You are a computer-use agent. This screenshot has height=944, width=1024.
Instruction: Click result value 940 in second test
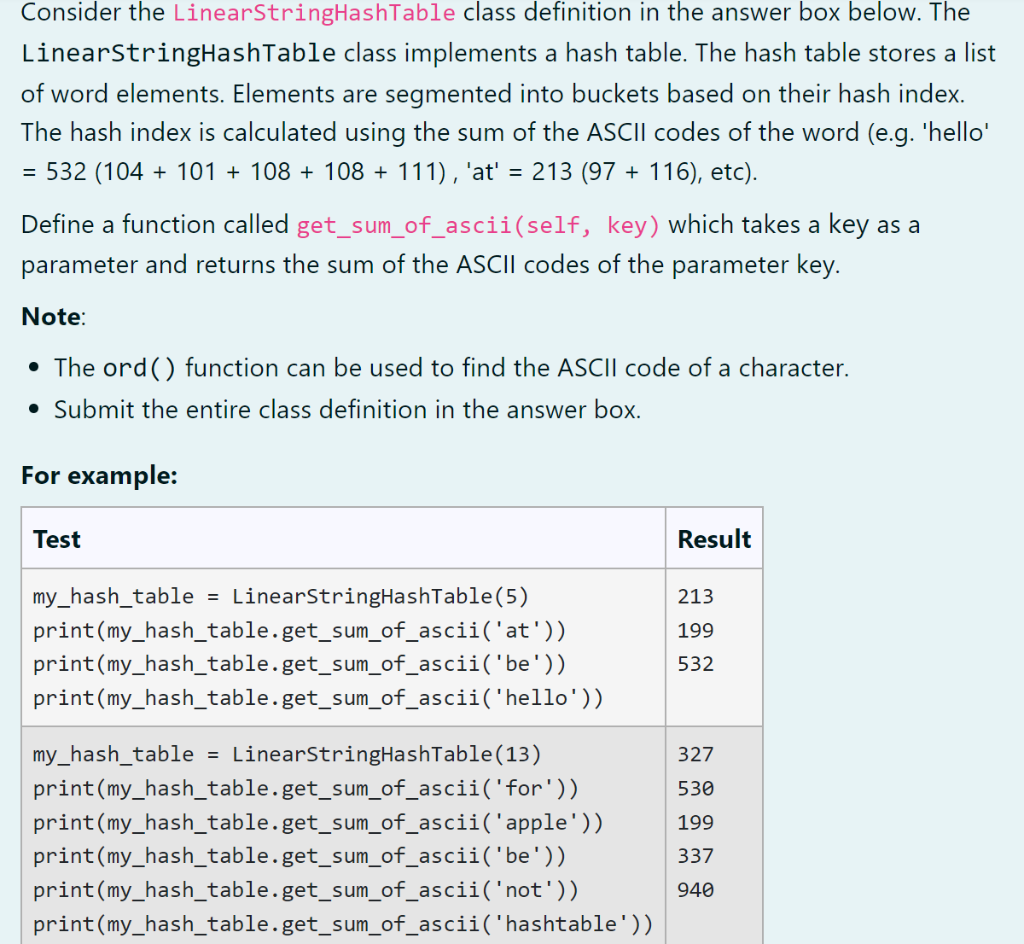point(693,889)
